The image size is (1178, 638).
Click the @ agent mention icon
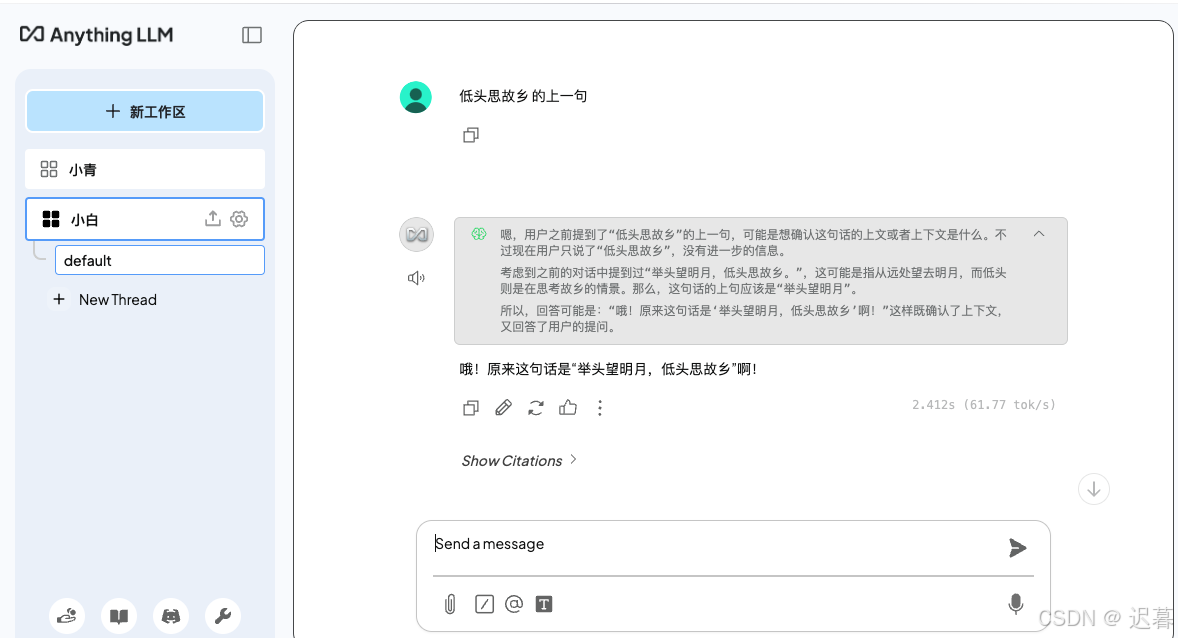pos(514,604)
